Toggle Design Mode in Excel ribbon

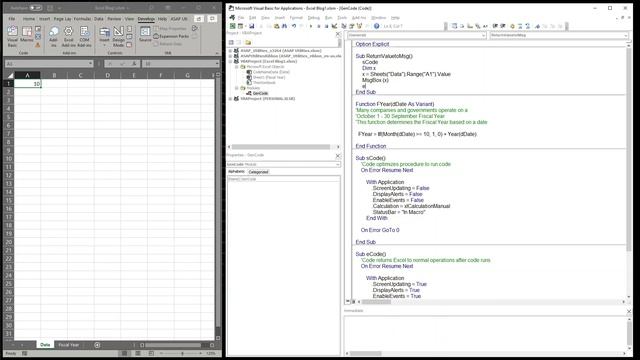click(x=118, y=36)
